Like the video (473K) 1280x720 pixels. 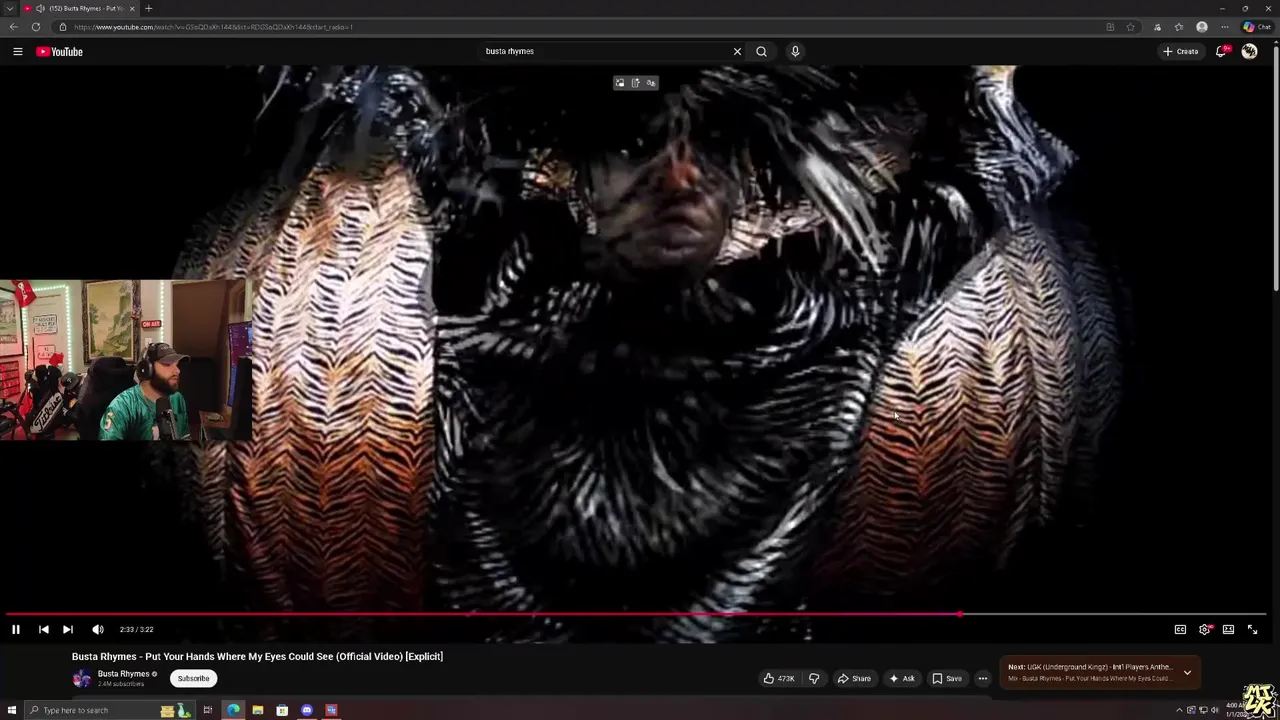(779, 678)
